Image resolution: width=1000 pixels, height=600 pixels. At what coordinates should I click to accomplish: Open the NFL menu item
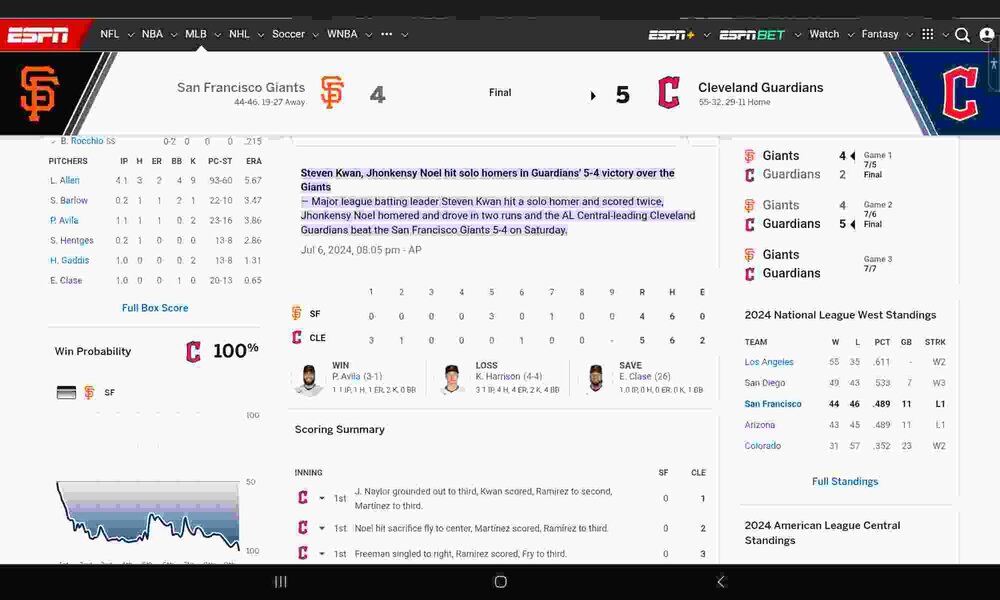[110, 34]
